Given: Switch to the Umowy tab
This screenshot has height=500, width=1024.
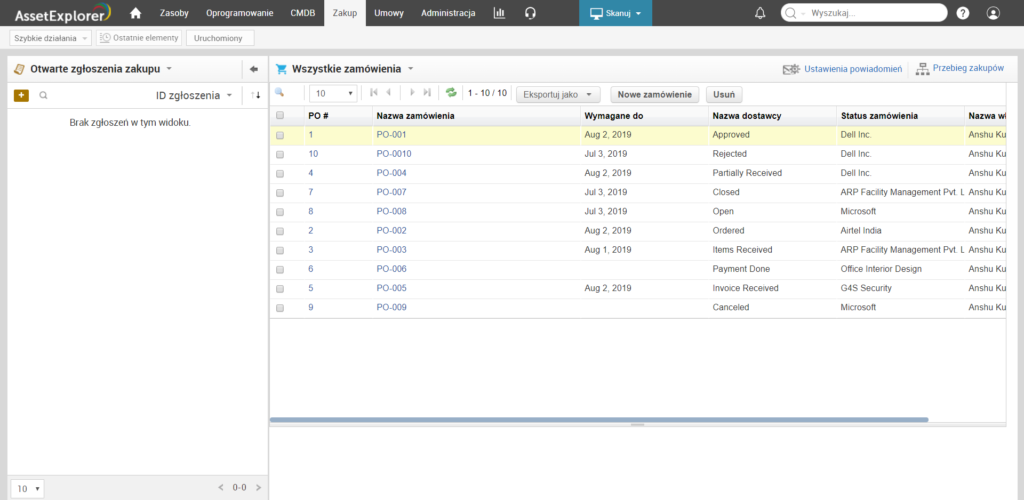Looking at the screenshot, I should pyautogui.click(x=389, y=13).
